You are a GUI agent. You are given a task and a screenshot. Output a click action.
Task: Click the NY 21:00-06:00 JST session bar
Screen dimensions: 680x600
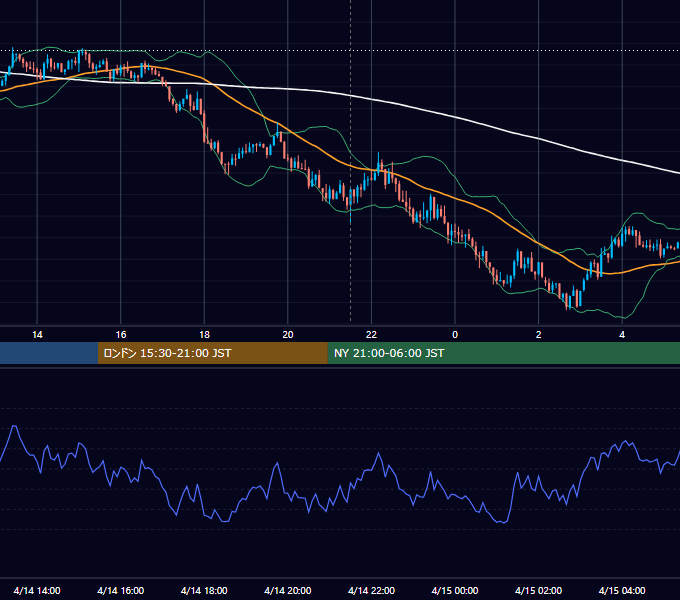(503, 353)
